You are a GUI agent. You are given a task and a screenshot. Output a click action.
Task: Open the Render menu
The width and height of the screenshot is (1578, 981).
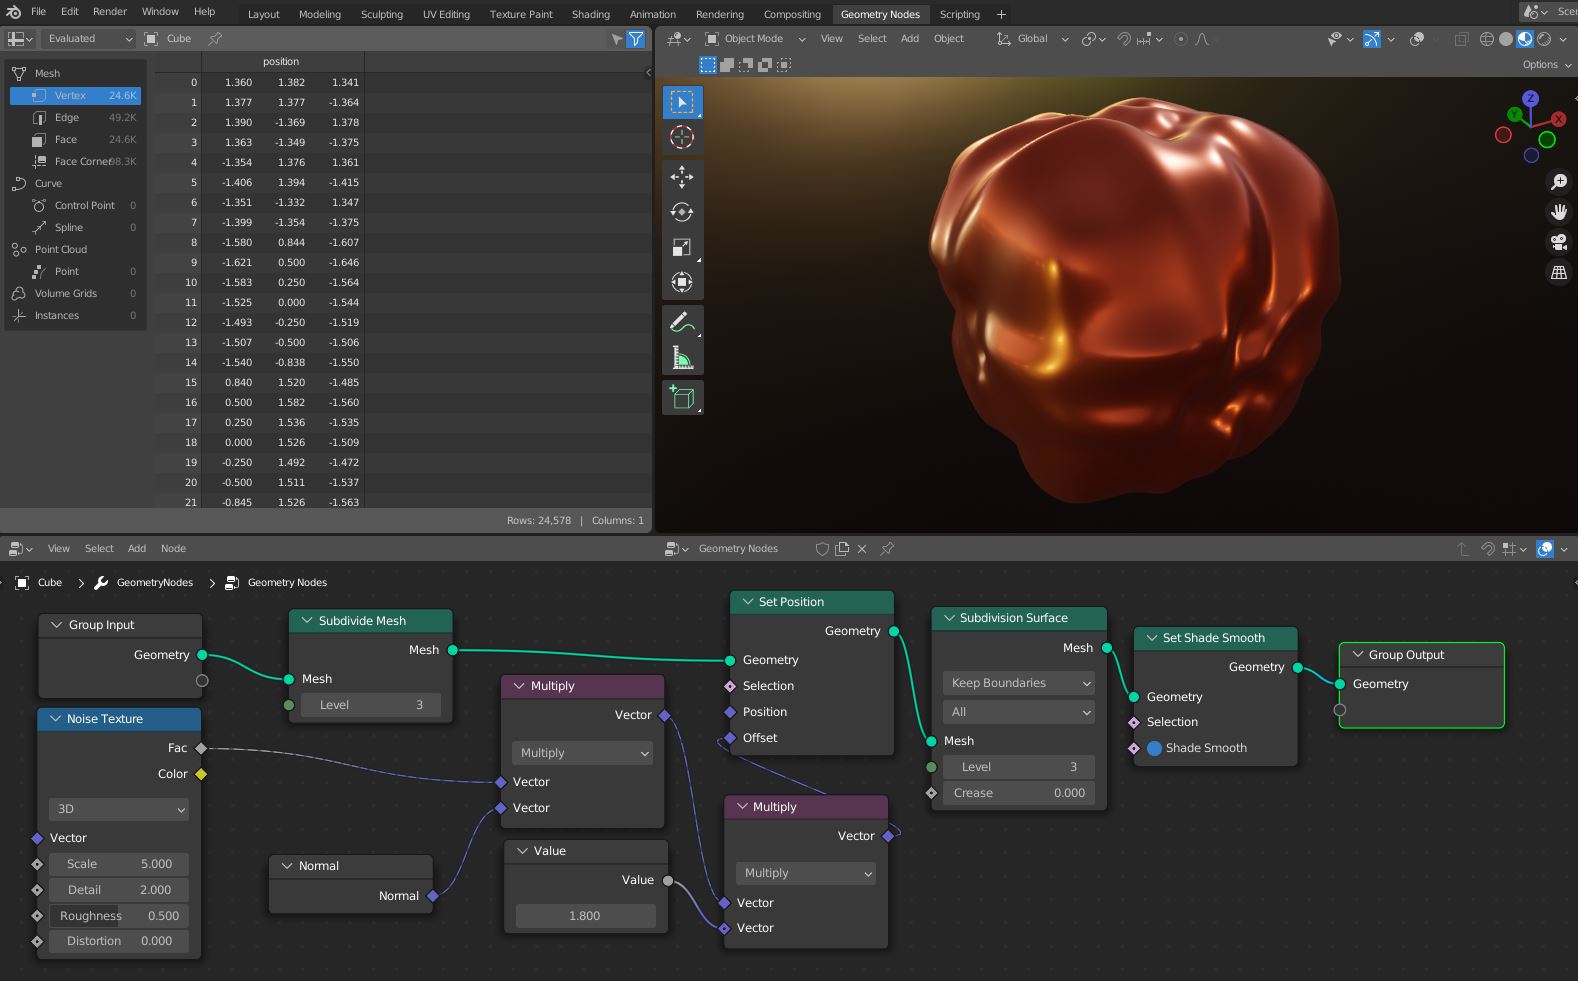110,12
